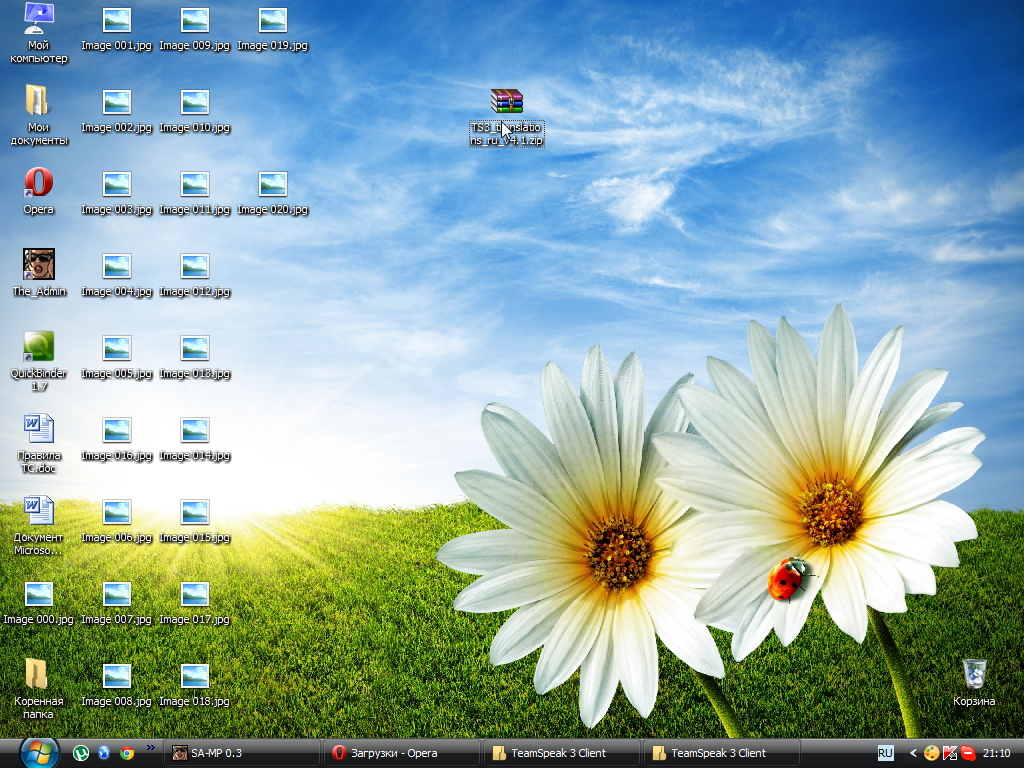Select the Image 020.jpg thumbnail
The width and height of the screenshot is (1024, 768).
(x=272, y=184)
